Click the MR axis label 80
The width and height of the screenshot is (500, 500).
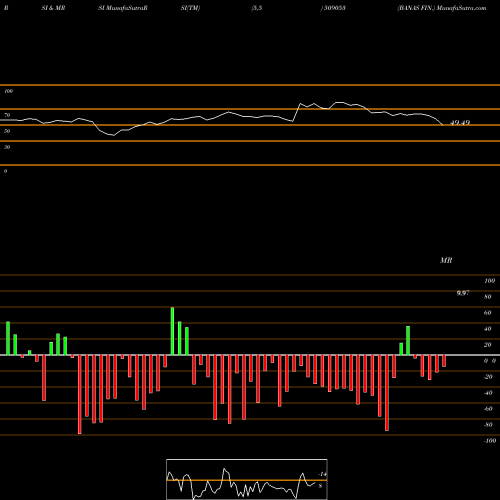coord(488,297)
